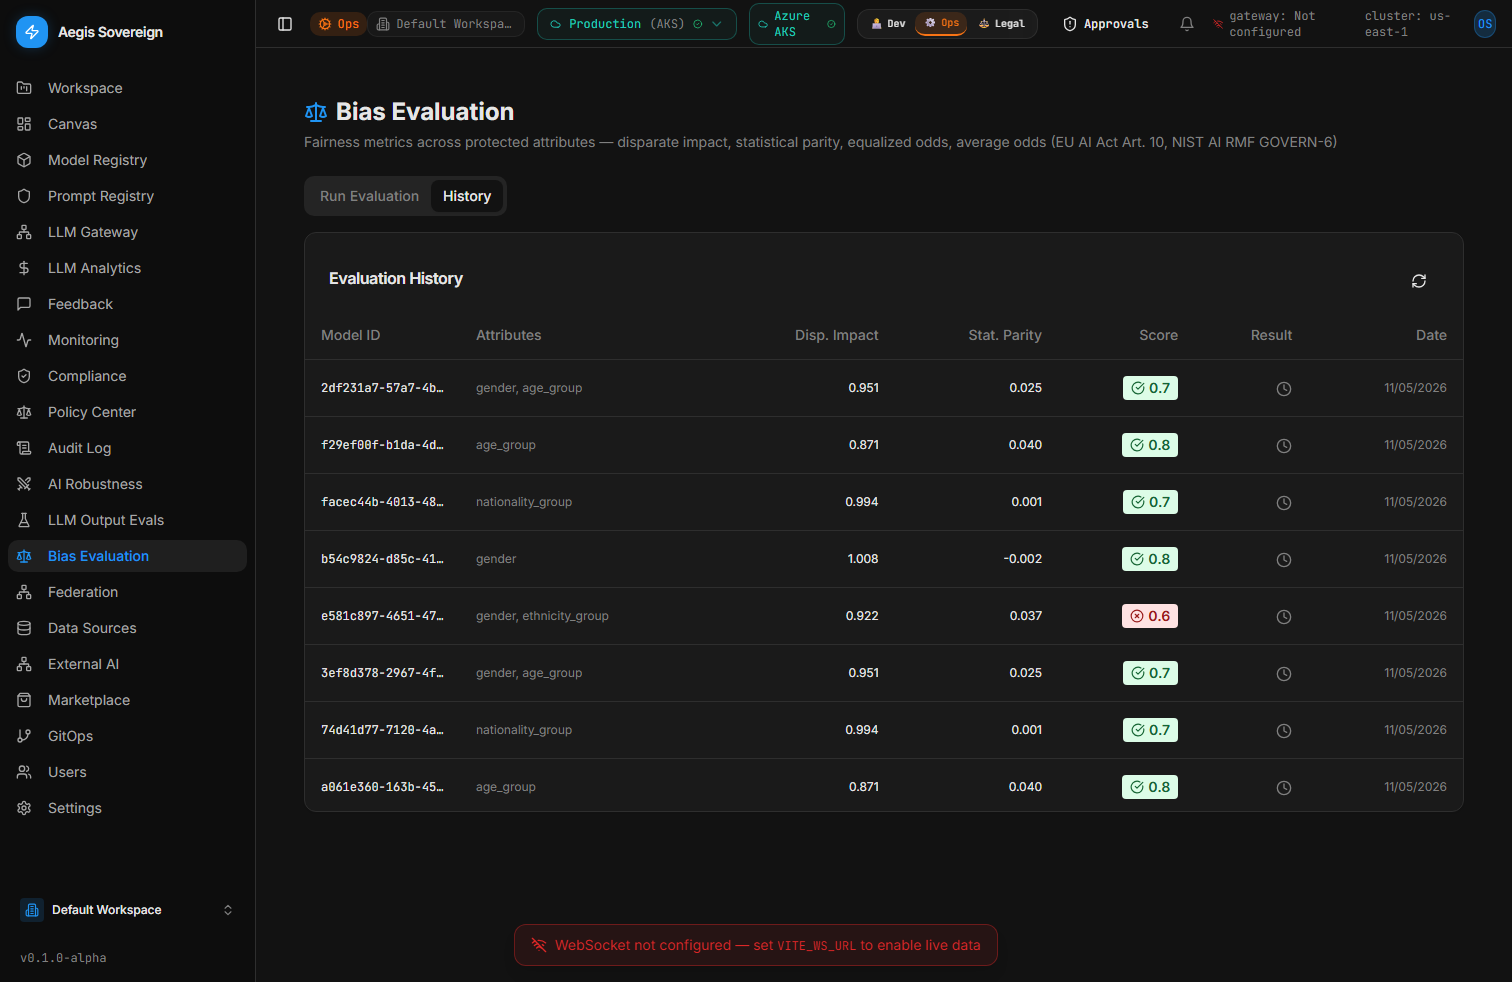Select Bias Evaluation in sidebar
Screen dimensions: 1512x982
127,556
